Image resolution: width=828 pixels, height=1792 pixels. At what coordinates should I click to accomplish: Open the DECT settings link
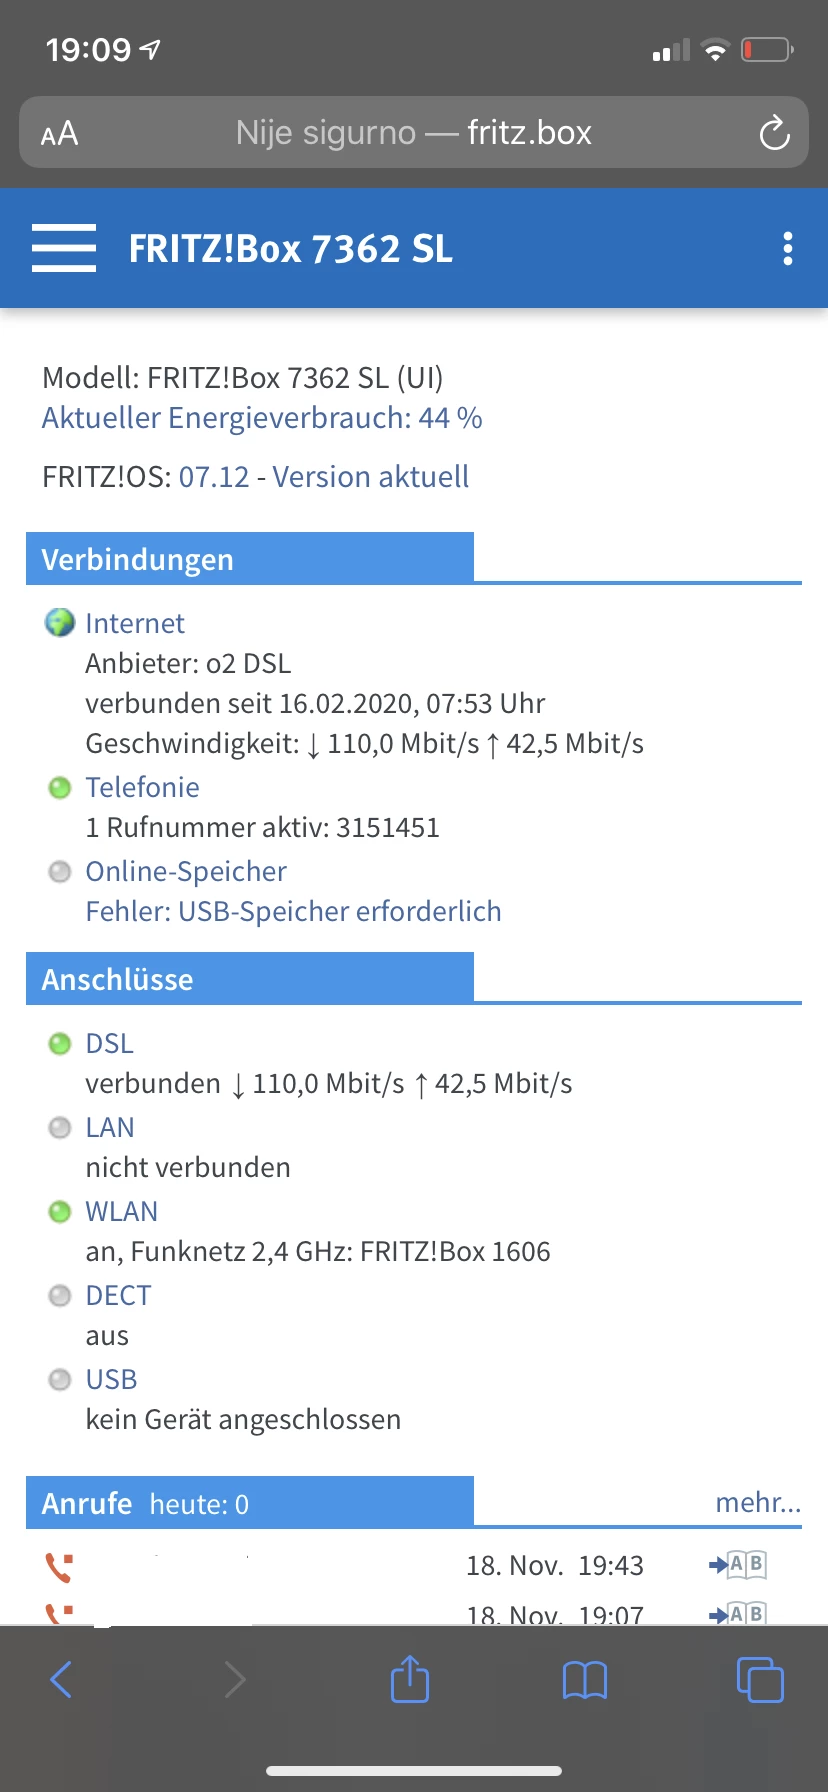[x=118, y=1295]
